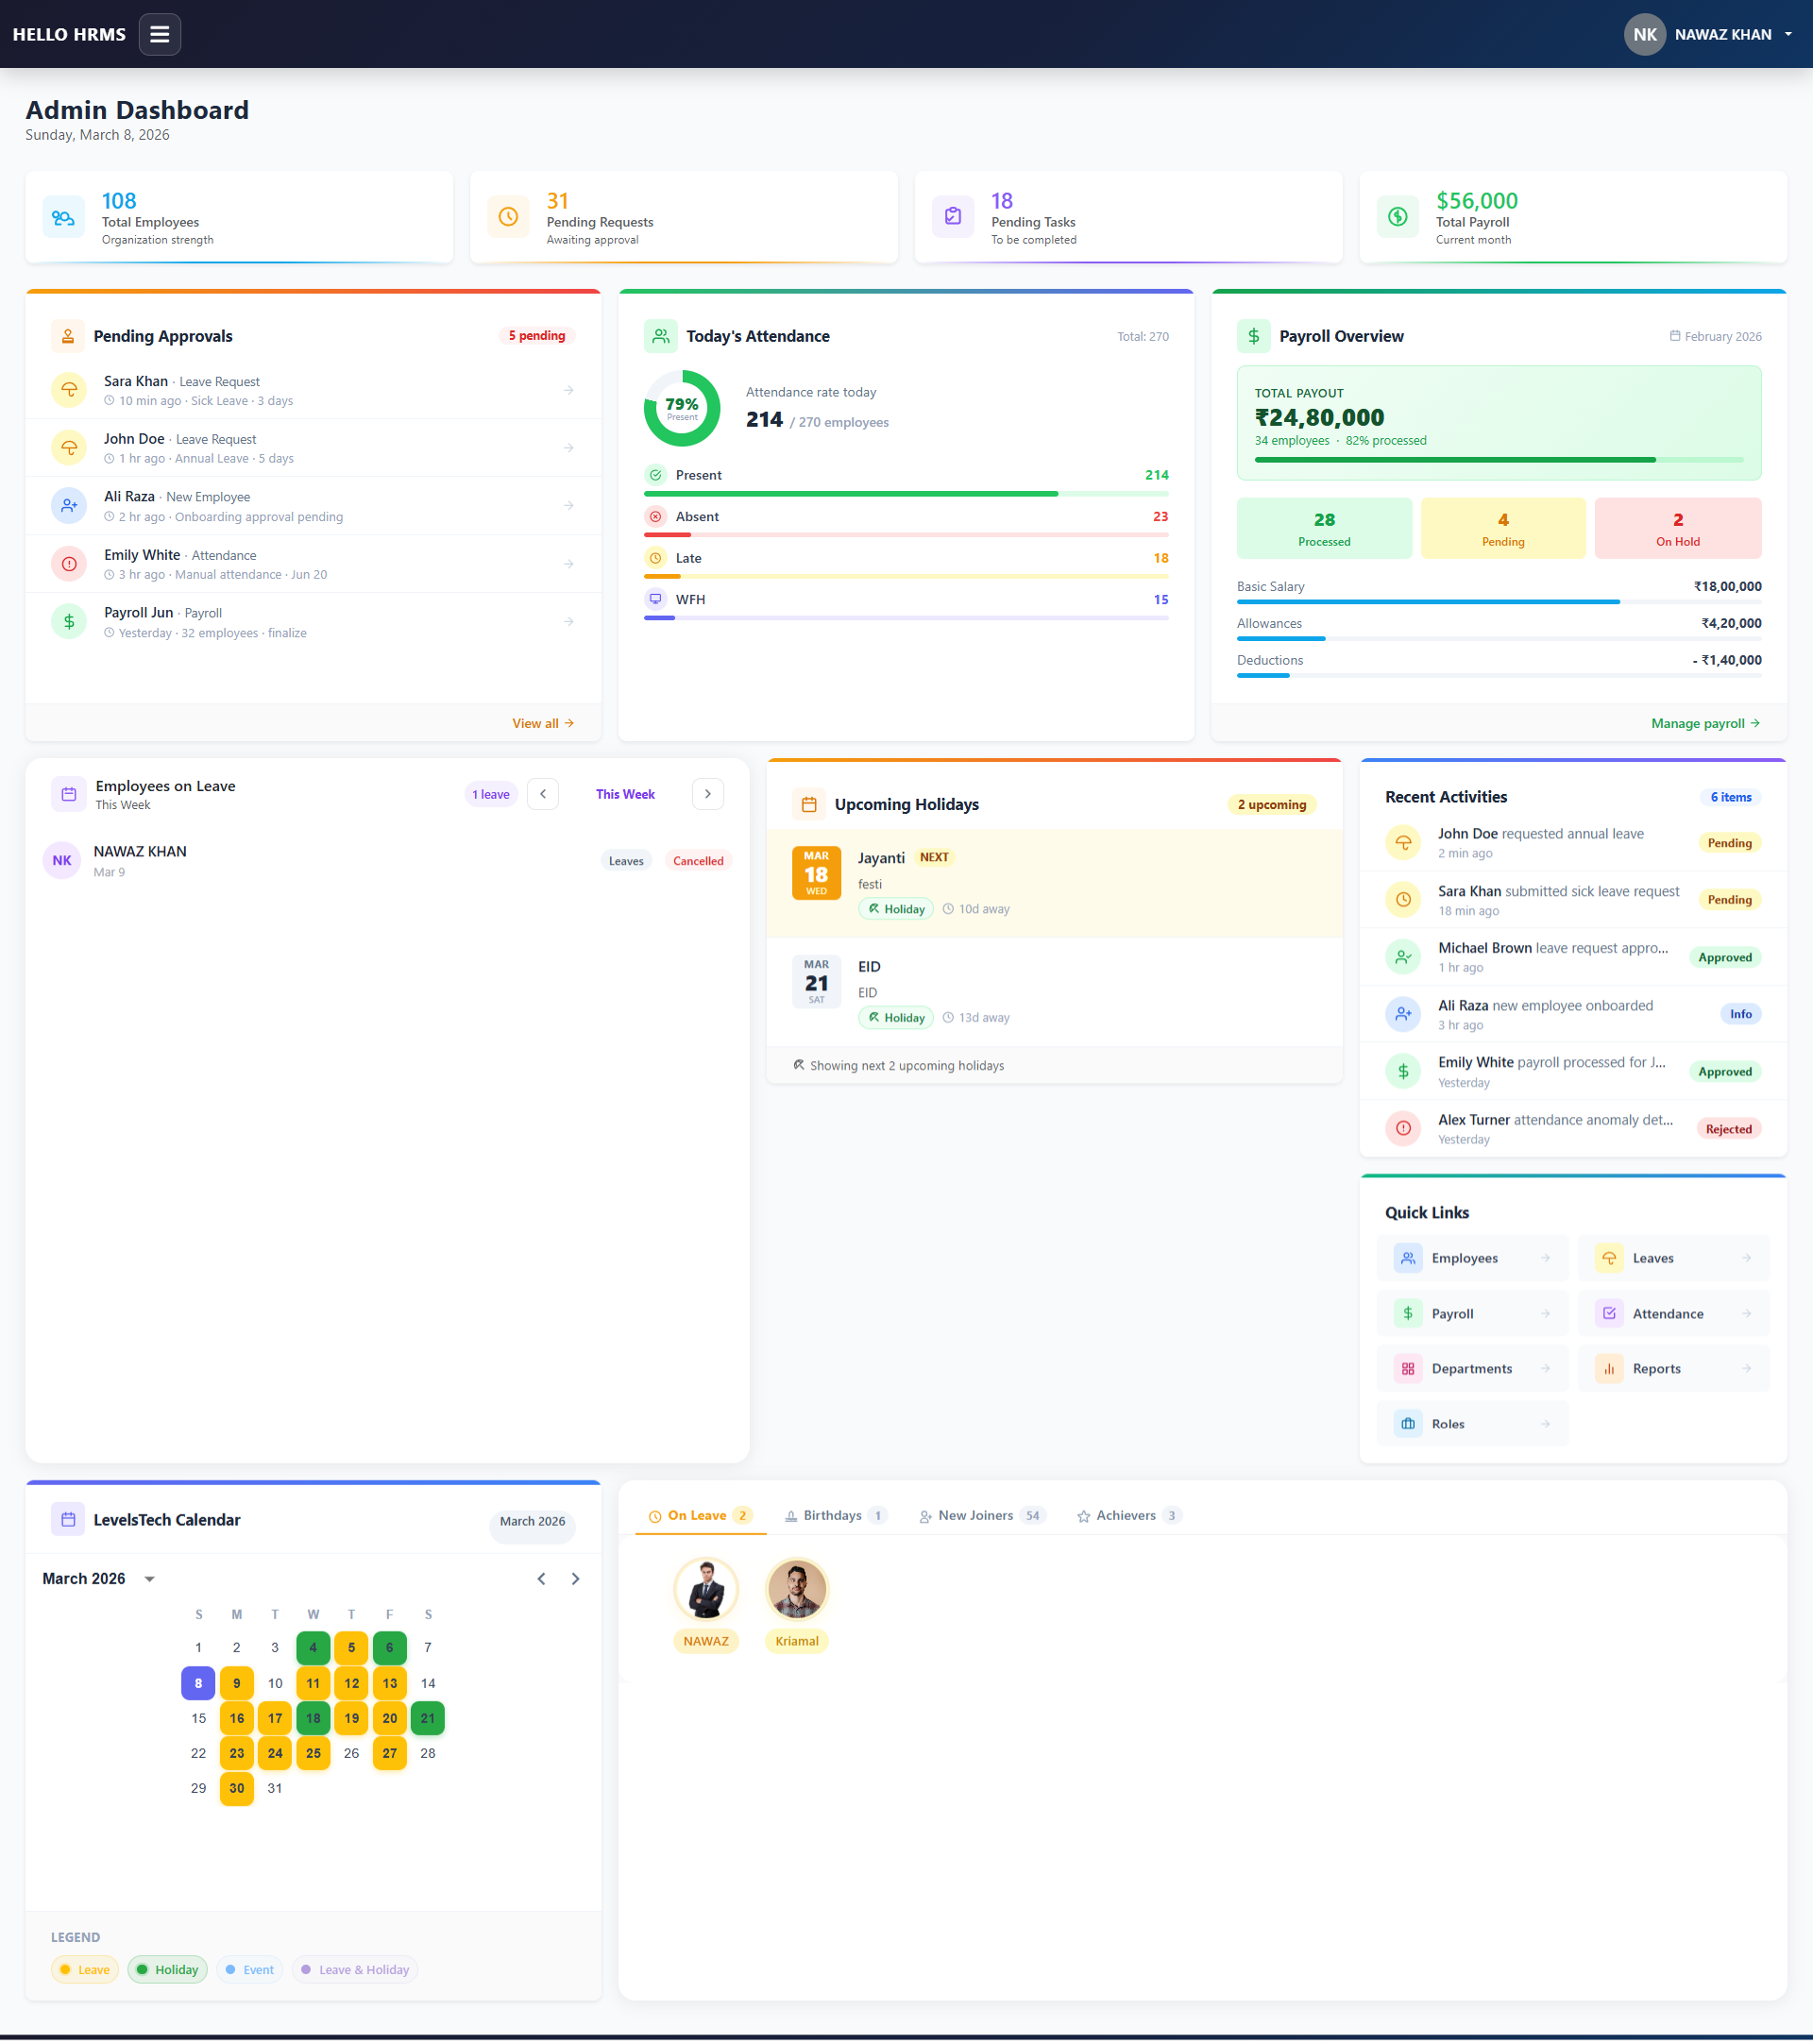
Task: Select March 18 holiday on calendar
Action: (313, 1718)
